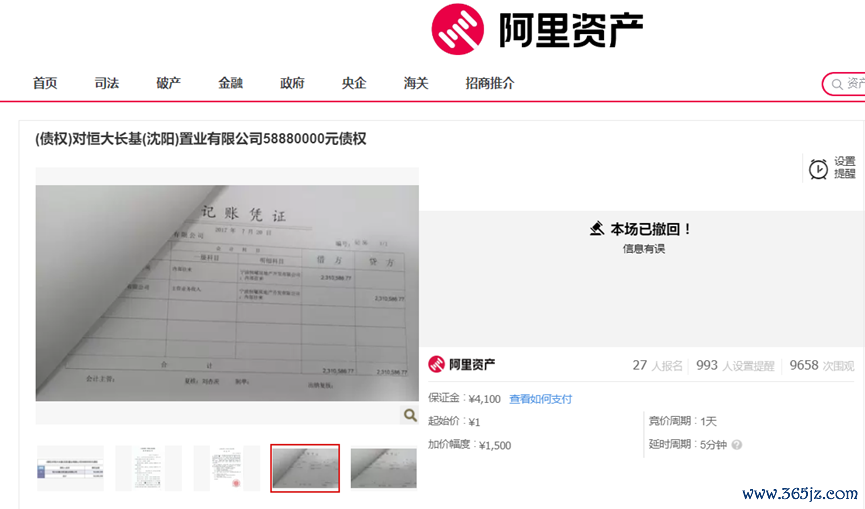Screen dimensions: 865x509
Task: Click the main 记账凭证 preview image
Action: point(227,293)
